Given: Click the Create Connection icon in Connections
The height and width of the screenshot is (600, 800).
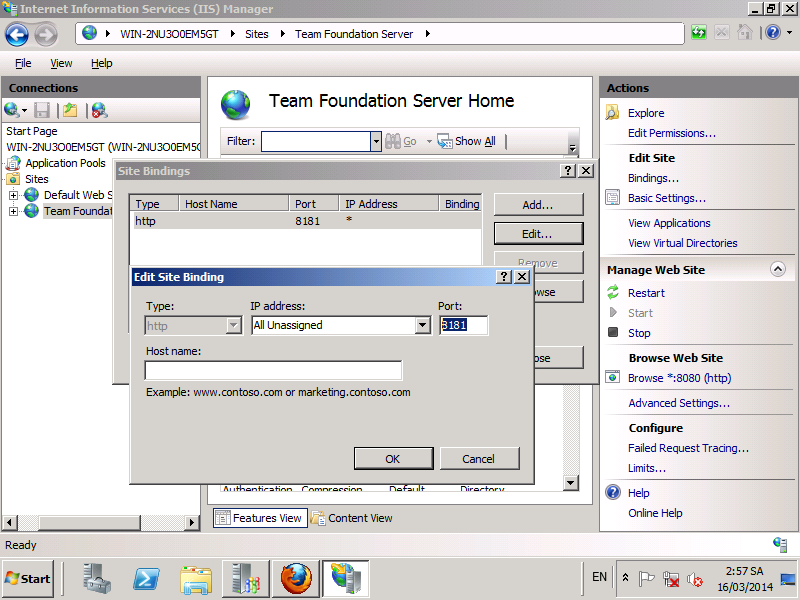Looking at the screenshot, I should [x=11, y=110].
